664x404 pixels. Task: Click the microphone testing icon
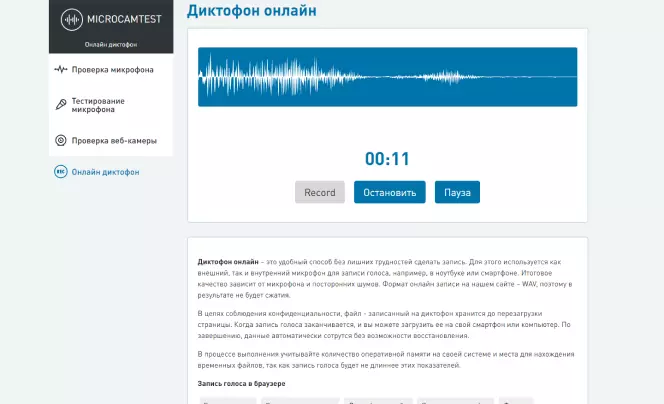click(x=61, y=104)
